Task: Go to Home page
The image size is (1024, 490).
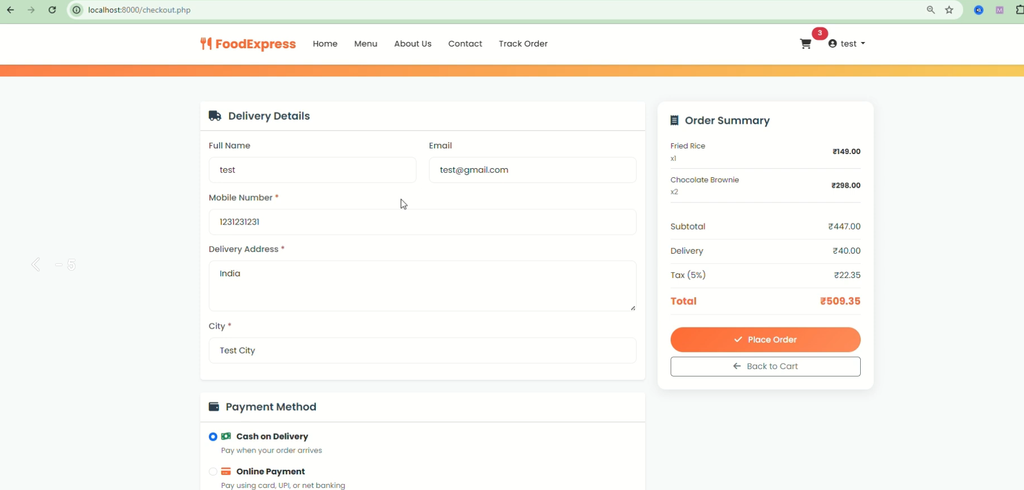Action: [325, 44]
